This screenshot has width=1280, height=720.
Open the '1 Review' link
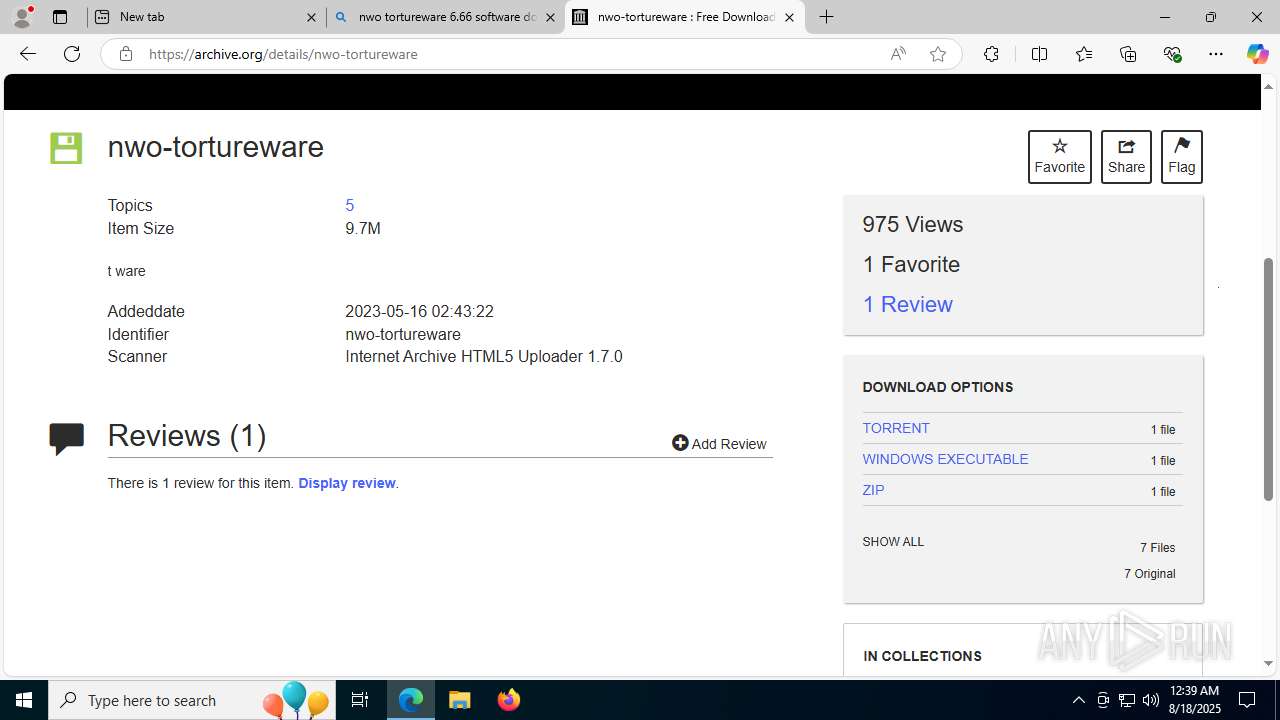click(x=908, y=304)
